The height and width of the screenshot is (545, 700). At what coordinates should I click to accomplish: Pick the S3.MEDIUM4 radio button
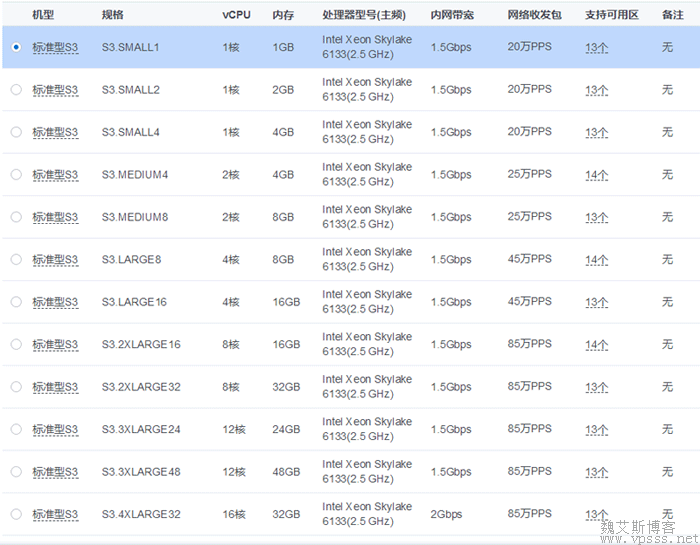[16, 175]
